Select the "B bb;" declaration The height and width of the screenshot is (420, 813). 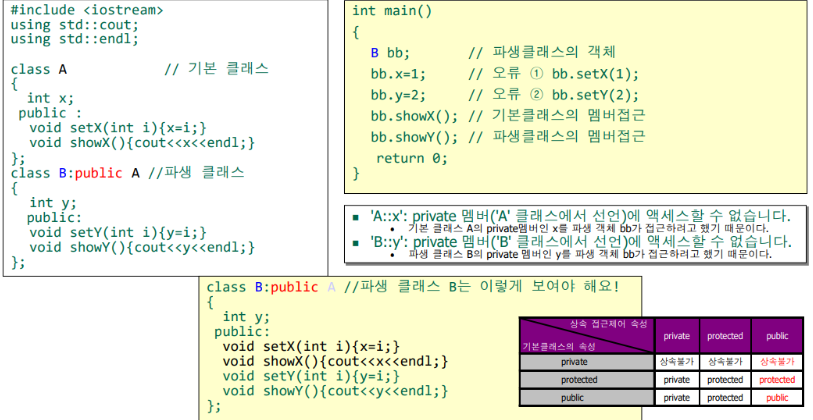[x=390, y=53]
